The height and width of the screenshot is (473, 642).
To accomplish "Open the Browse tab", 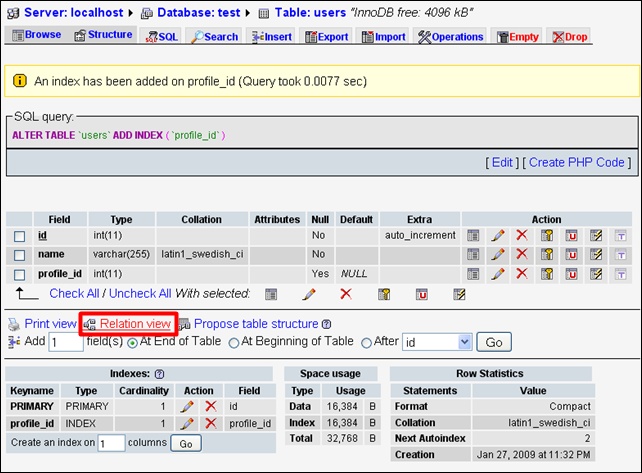I will [37, 35].
